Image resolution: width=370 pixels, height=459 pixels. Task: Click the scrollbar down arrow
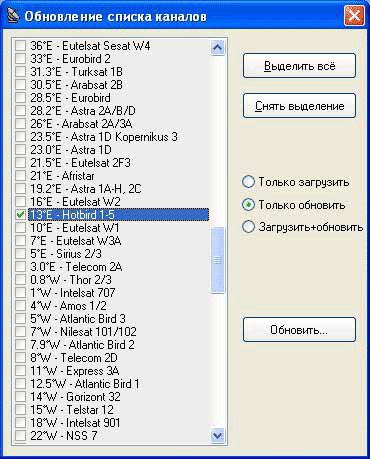(218, 435)
